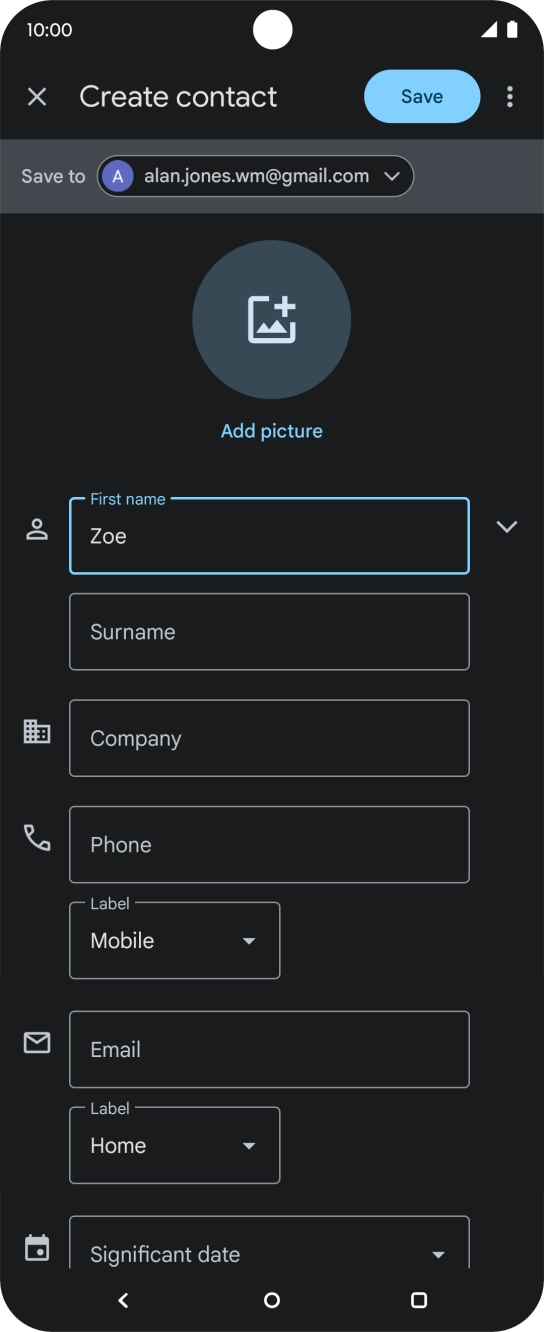The height and width of the screenshot is (1332, 544).
Task: Open the three-dot overflow menu
Action: (x=510, y=97)
